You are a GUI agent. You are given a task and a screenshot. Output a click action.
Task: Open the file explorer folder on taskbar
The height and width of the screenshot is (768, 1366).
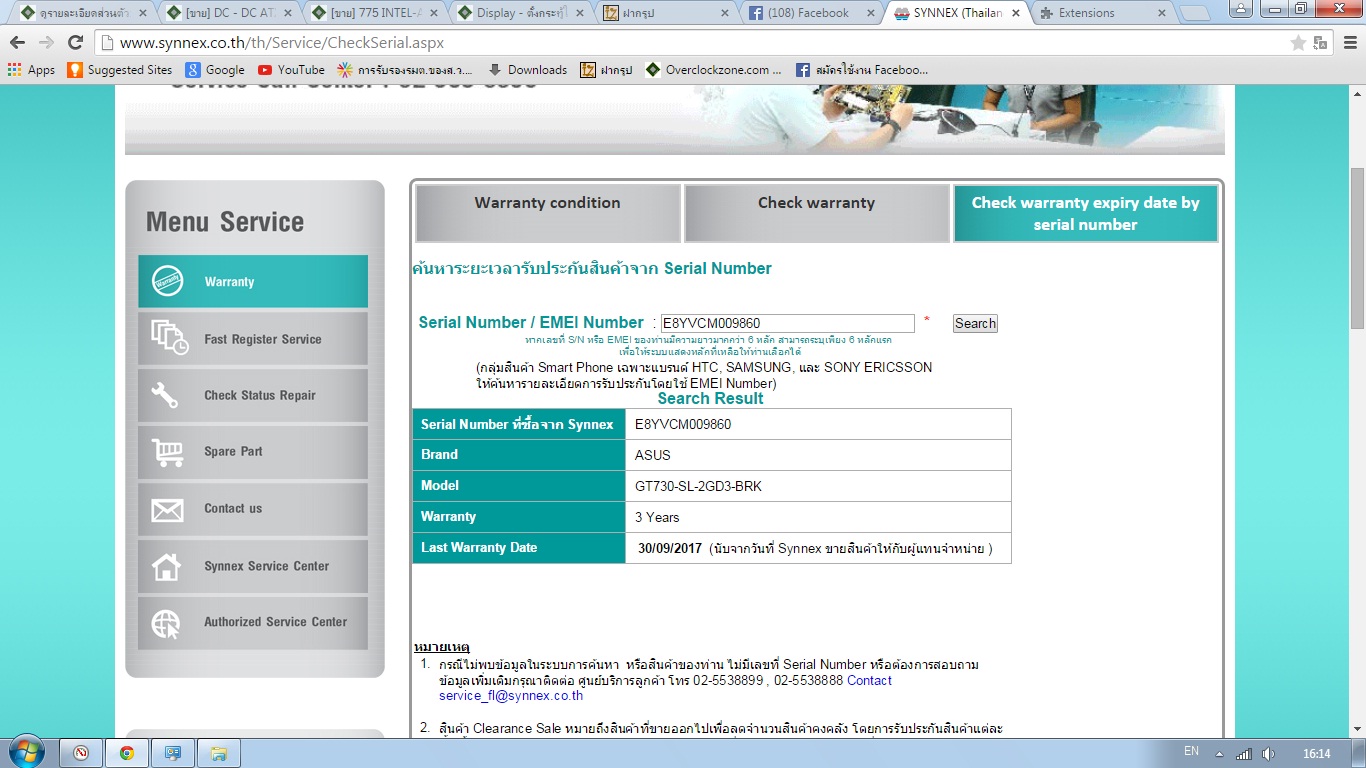(x=219, y=753)
